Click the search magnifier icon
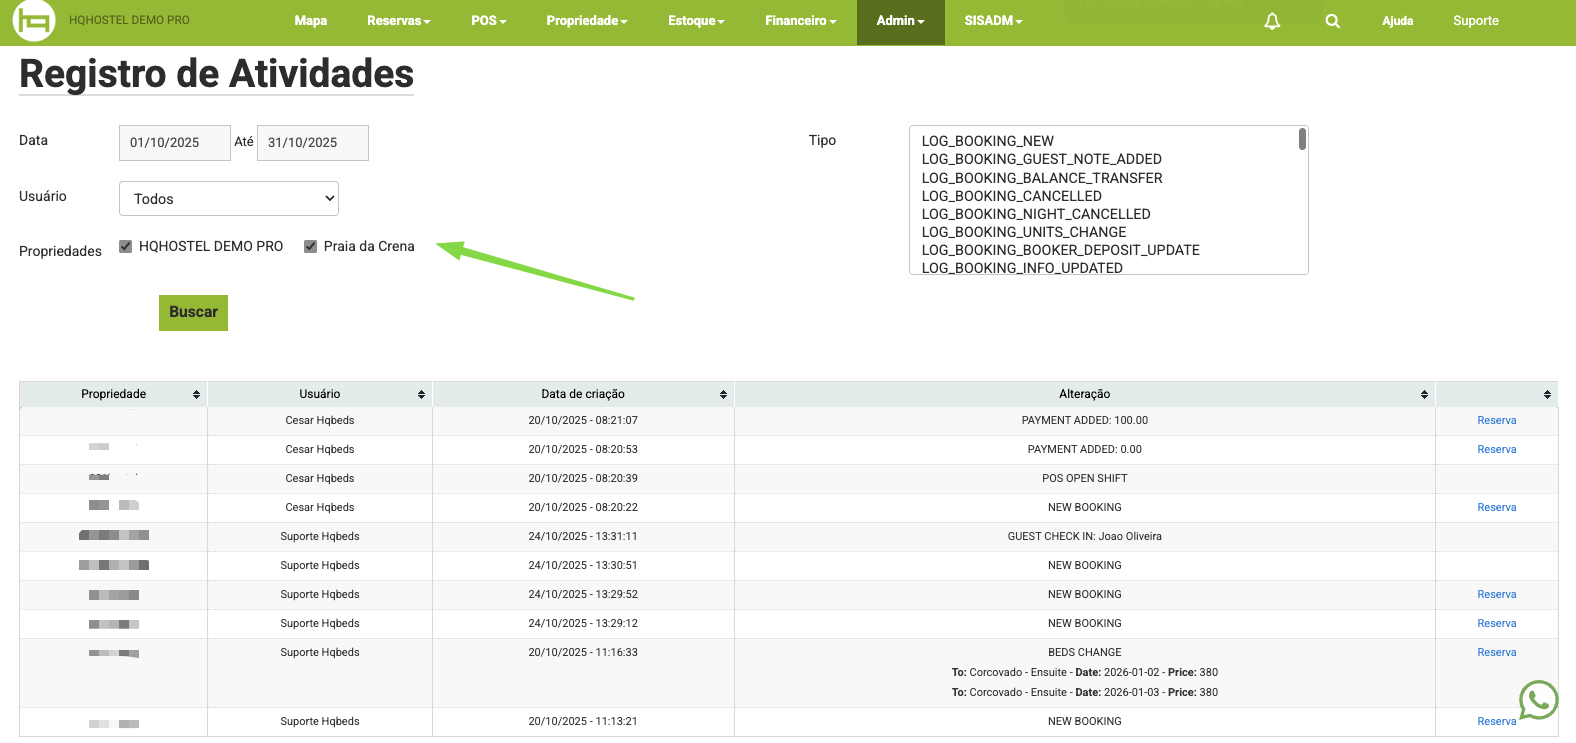1576x743 pixels. pyautogui.click(x=1332, y=21)
